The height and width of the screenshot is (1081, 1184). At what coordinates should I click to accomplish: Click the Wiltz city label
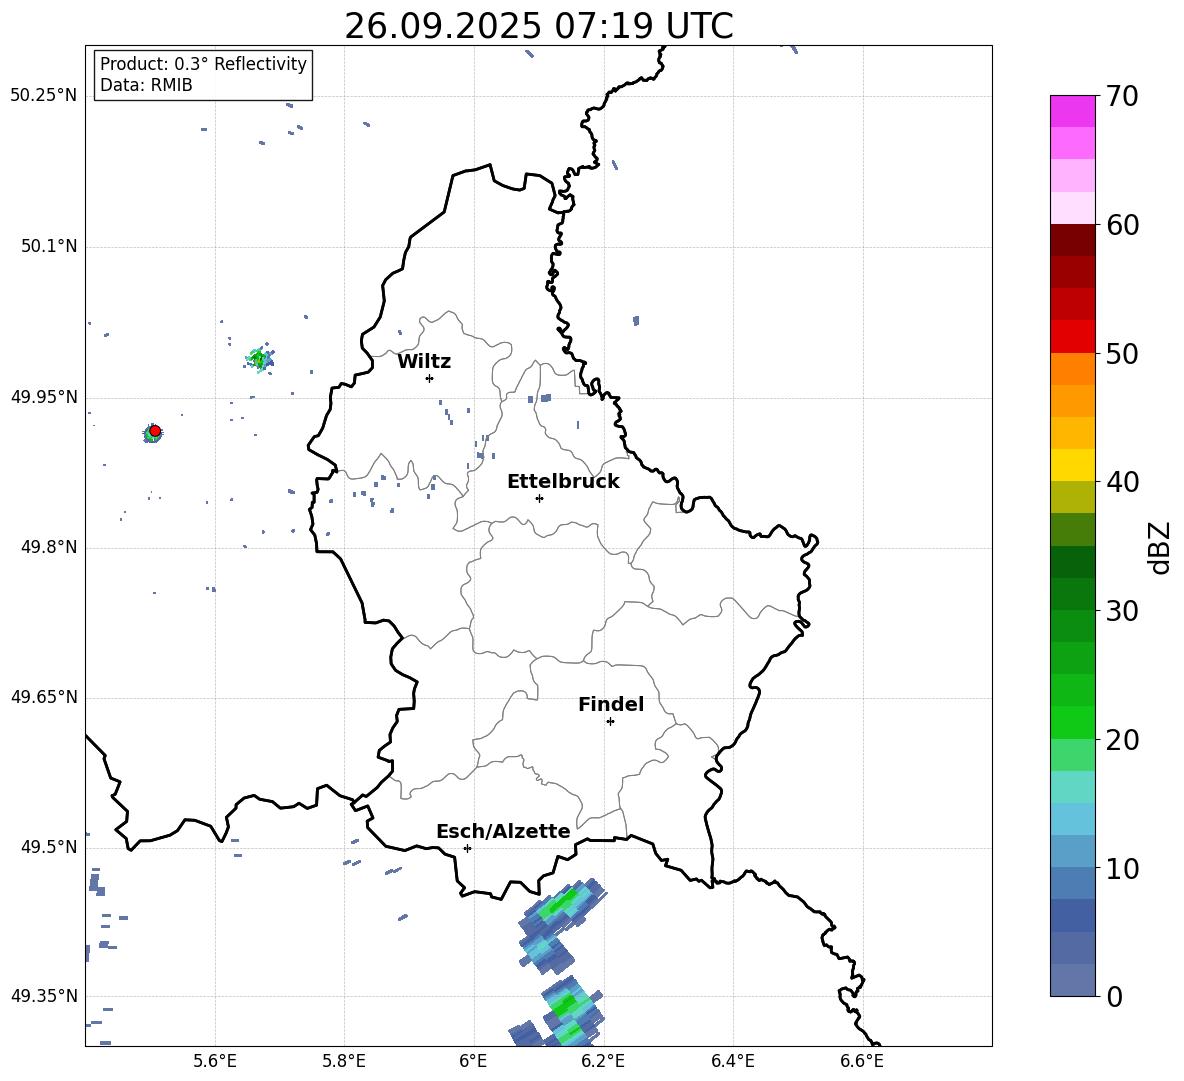[x=424, y=362]
